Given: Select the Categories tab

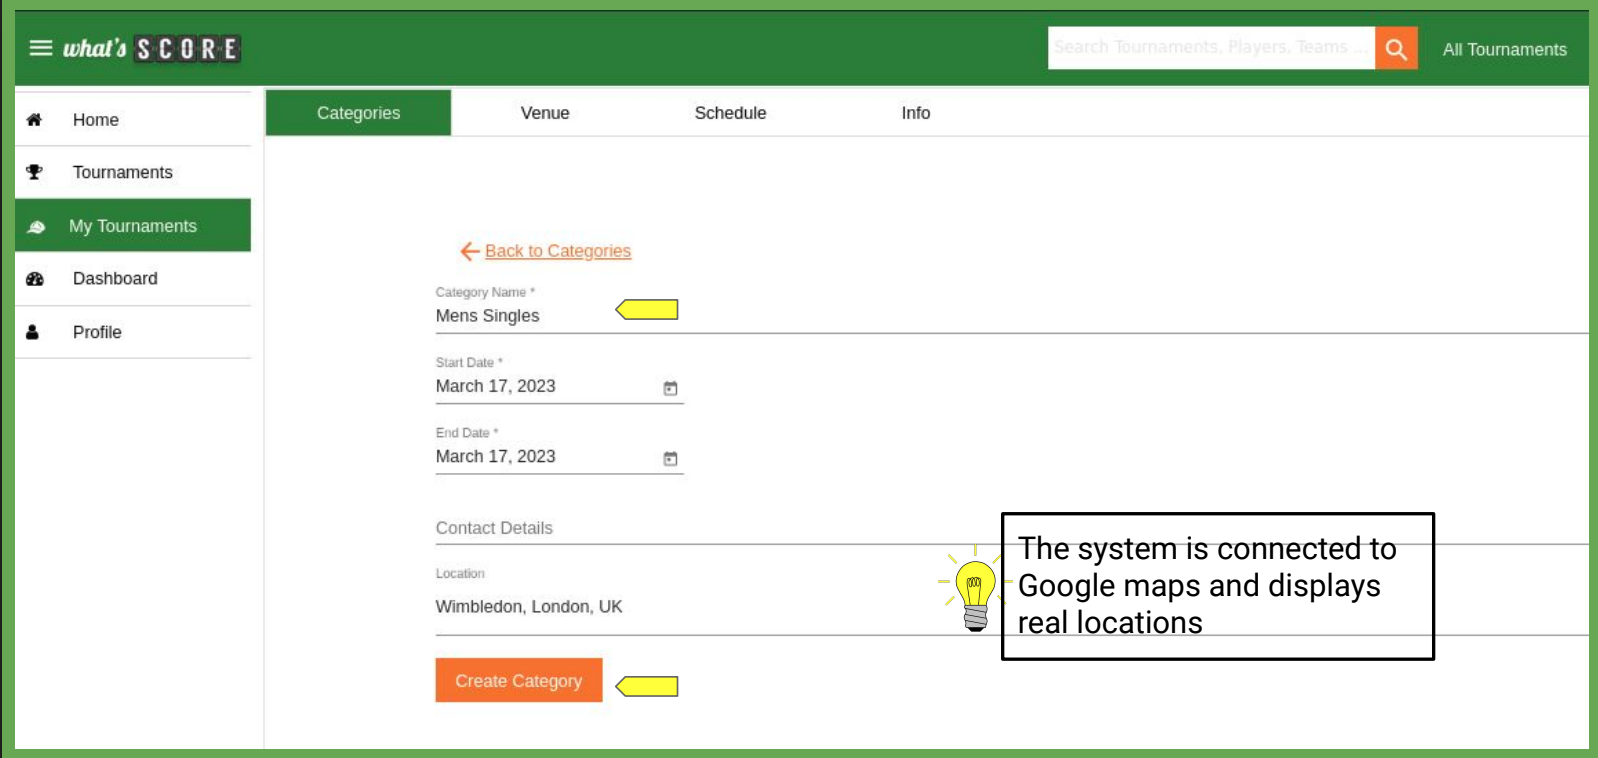Looking at the screenshot, I should click(x=358, y=113).
